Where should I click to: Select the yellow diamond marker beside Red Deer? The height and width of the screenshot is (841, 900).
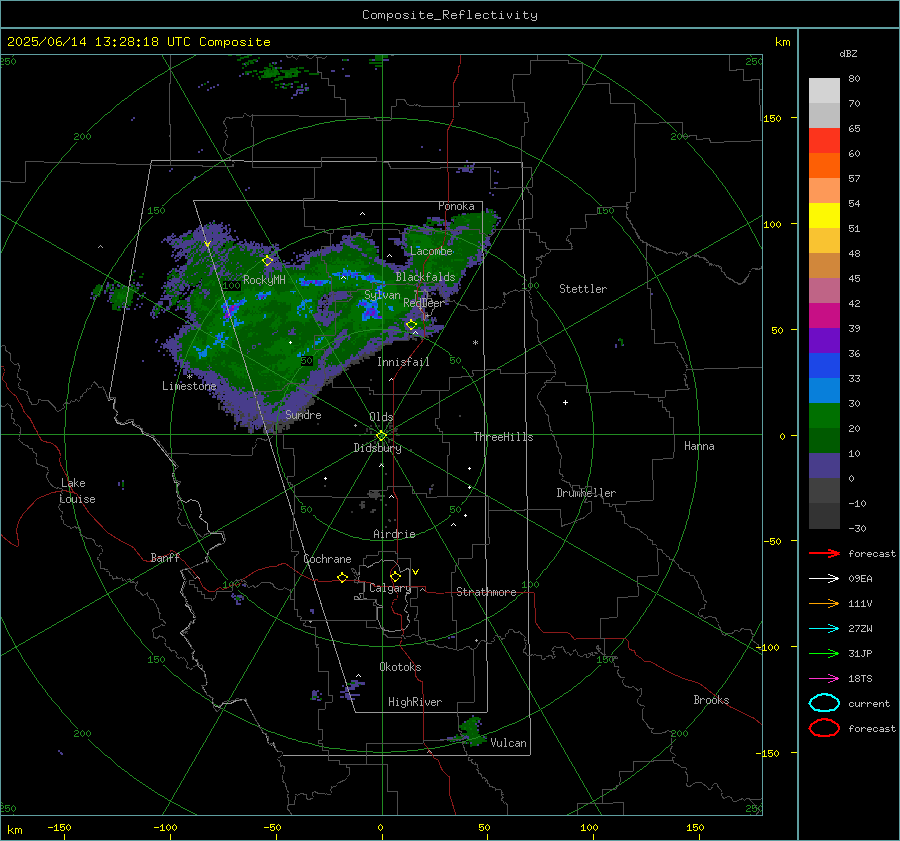tap(411, 325)
